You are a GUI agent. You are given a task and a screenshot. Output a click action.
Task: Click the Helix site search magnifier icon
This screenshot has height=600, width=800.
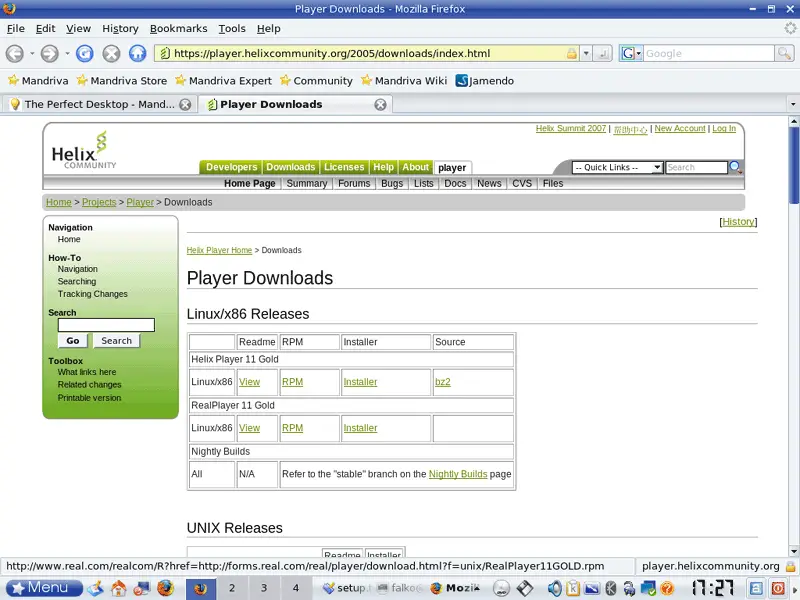(735, 167)
